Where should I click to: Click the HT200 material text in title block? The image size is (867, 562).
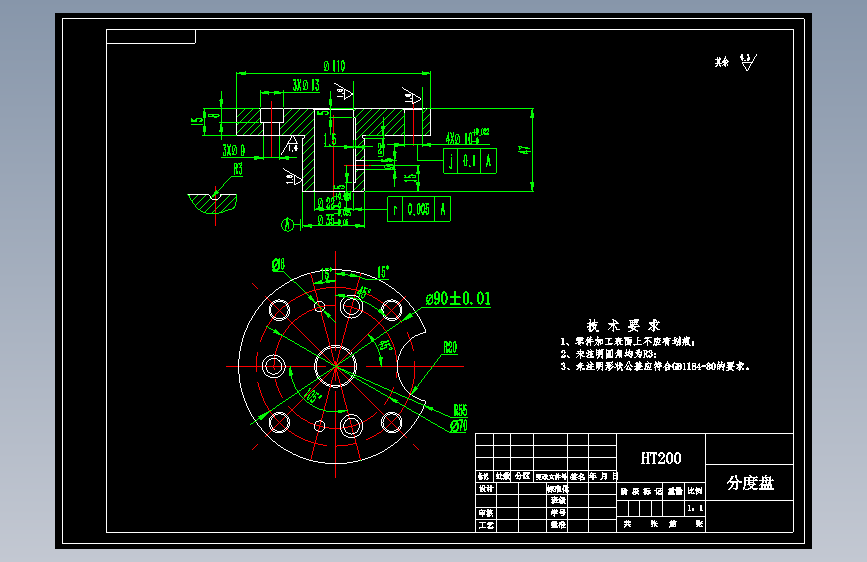(661, 458)
